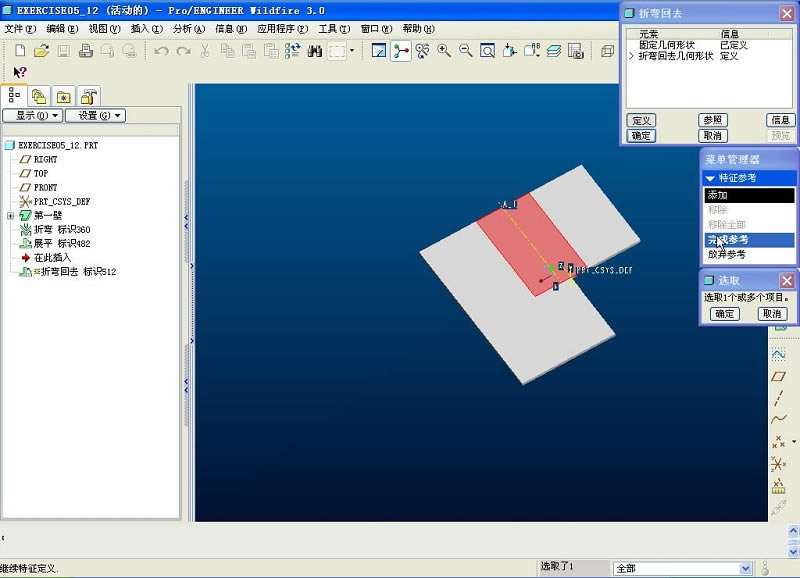Expand the 第一壁 tree node
The height and width of the screenshot is (578, 800).
tap(10, 215)
